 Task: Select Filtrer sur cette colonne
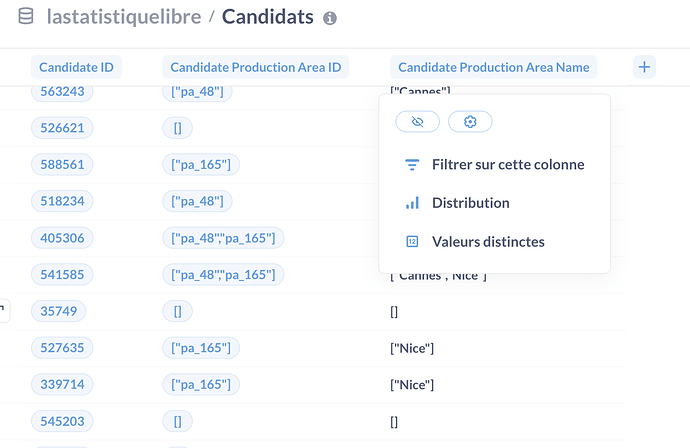click(x=508, y=165)
